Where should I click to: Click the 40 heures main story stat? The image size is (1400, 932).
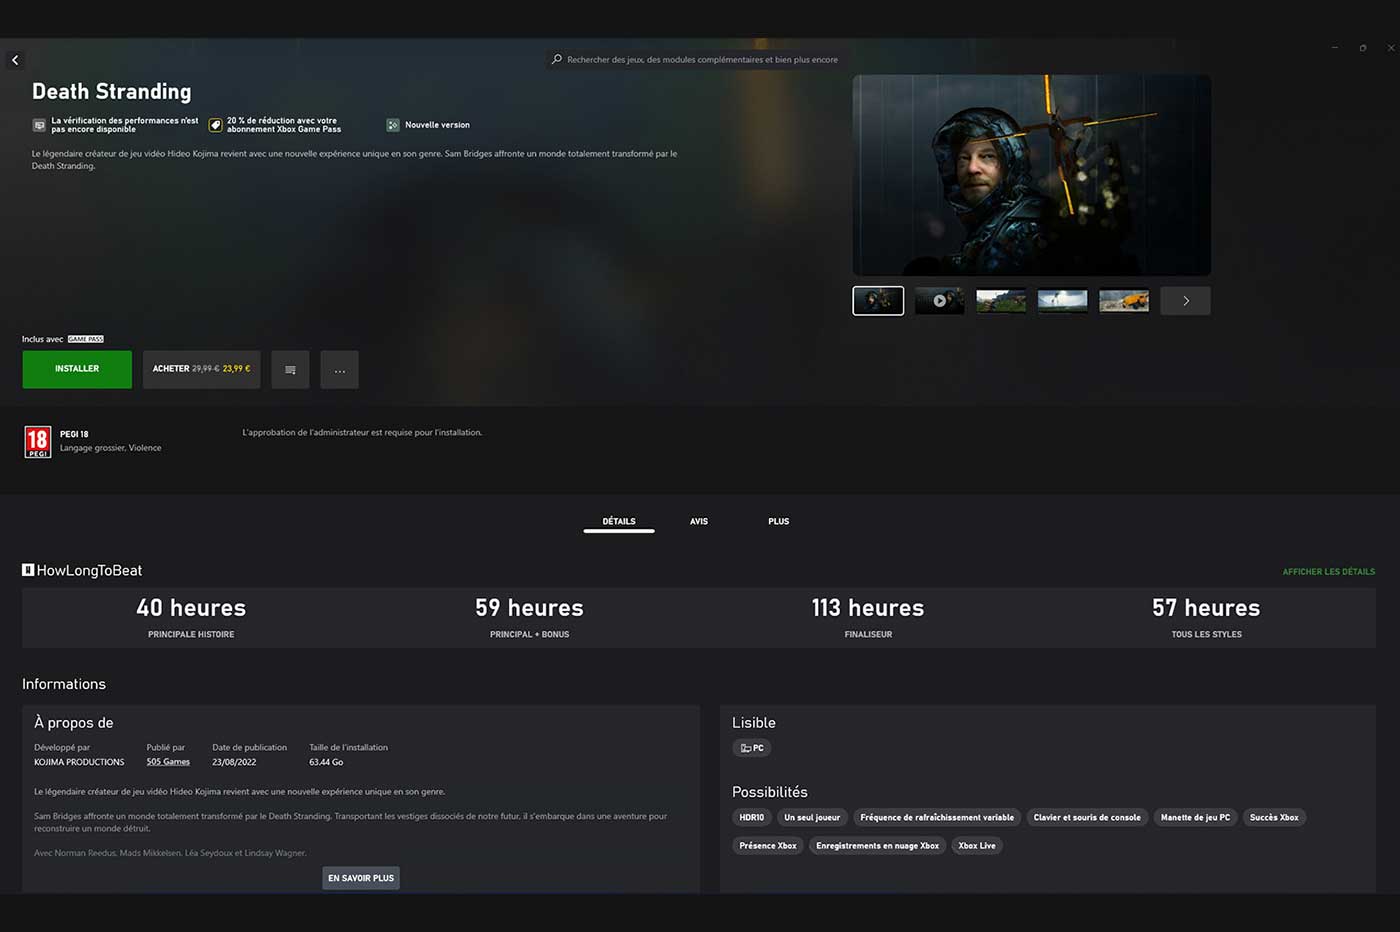191,617
